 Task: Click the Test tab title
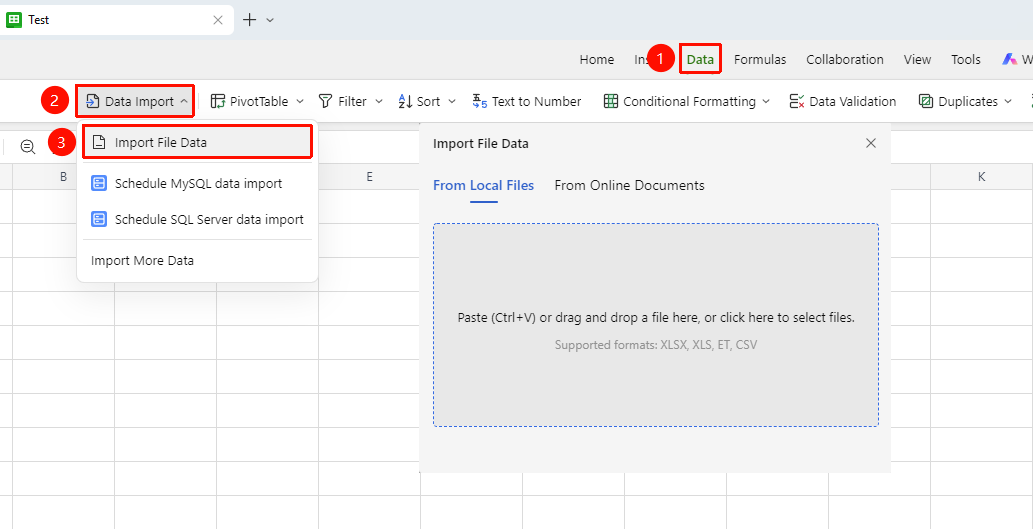39,20
